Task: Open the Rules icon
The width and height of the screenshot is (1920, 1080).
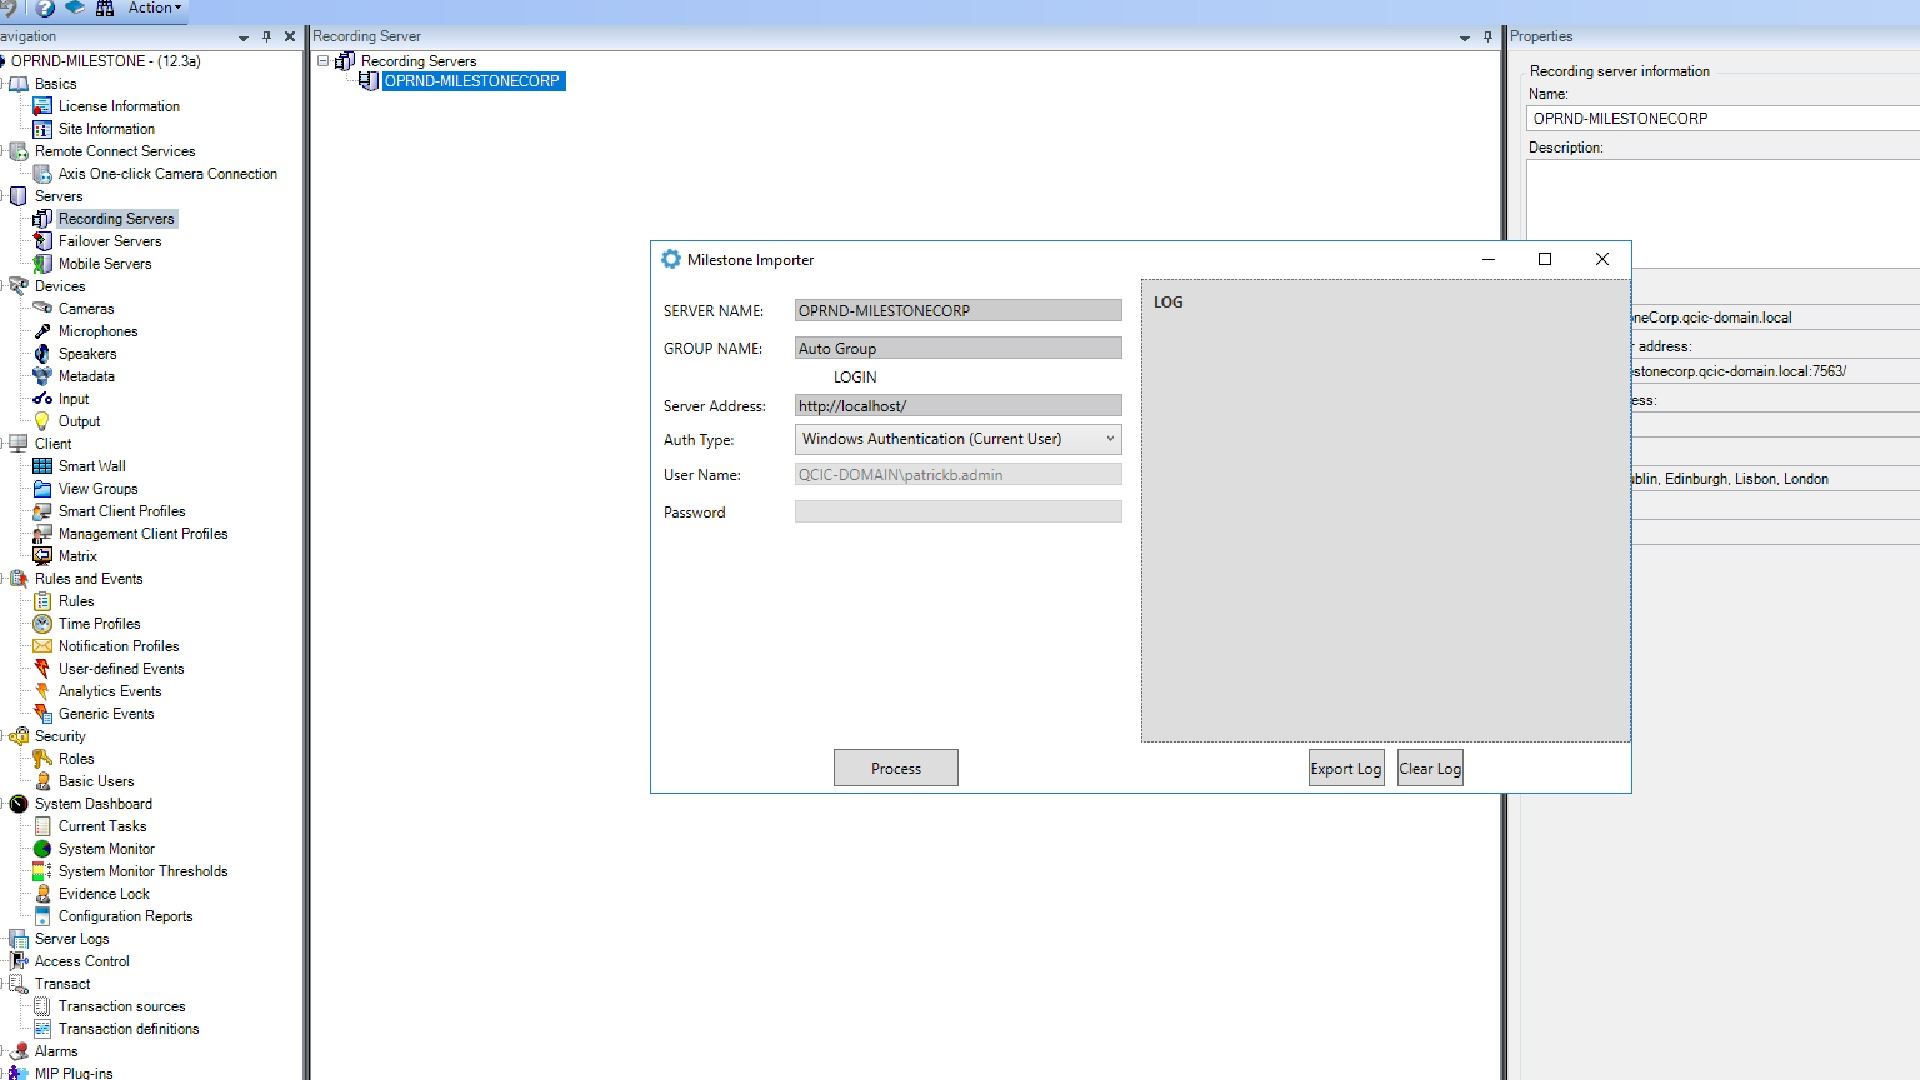Action: coord(42,601)
